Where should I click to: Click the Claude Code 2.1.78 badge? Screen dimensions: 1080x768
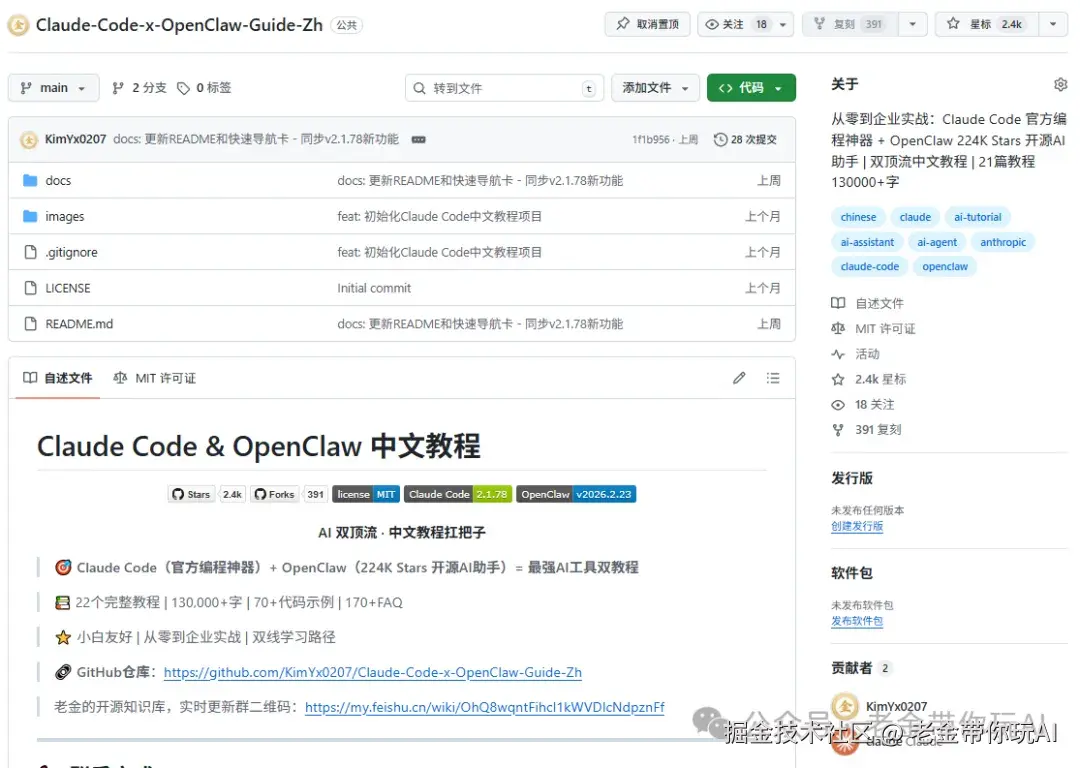458,495
